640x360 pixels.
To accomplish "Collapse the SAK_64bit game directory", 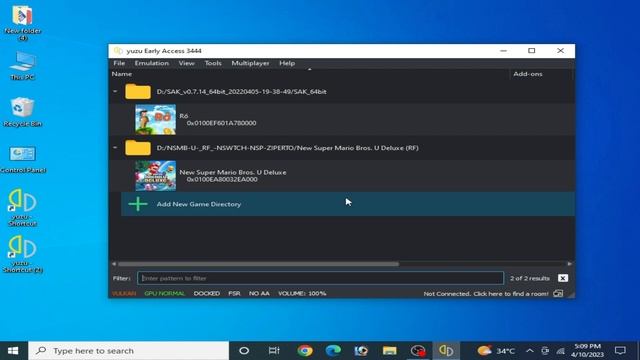I will [x=115, y=91].
